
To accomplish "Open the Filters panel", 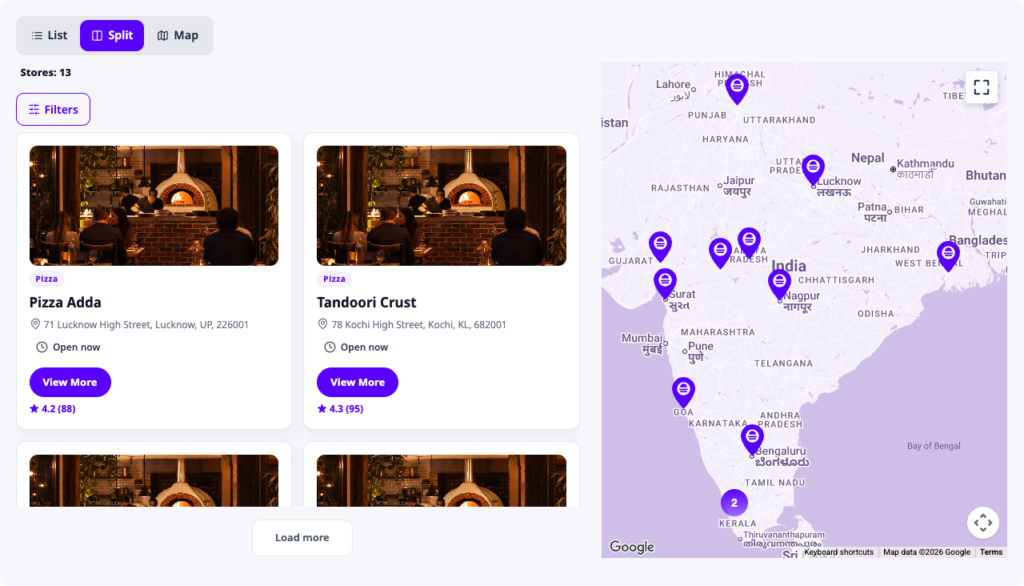I will click(x=54, y=109).
